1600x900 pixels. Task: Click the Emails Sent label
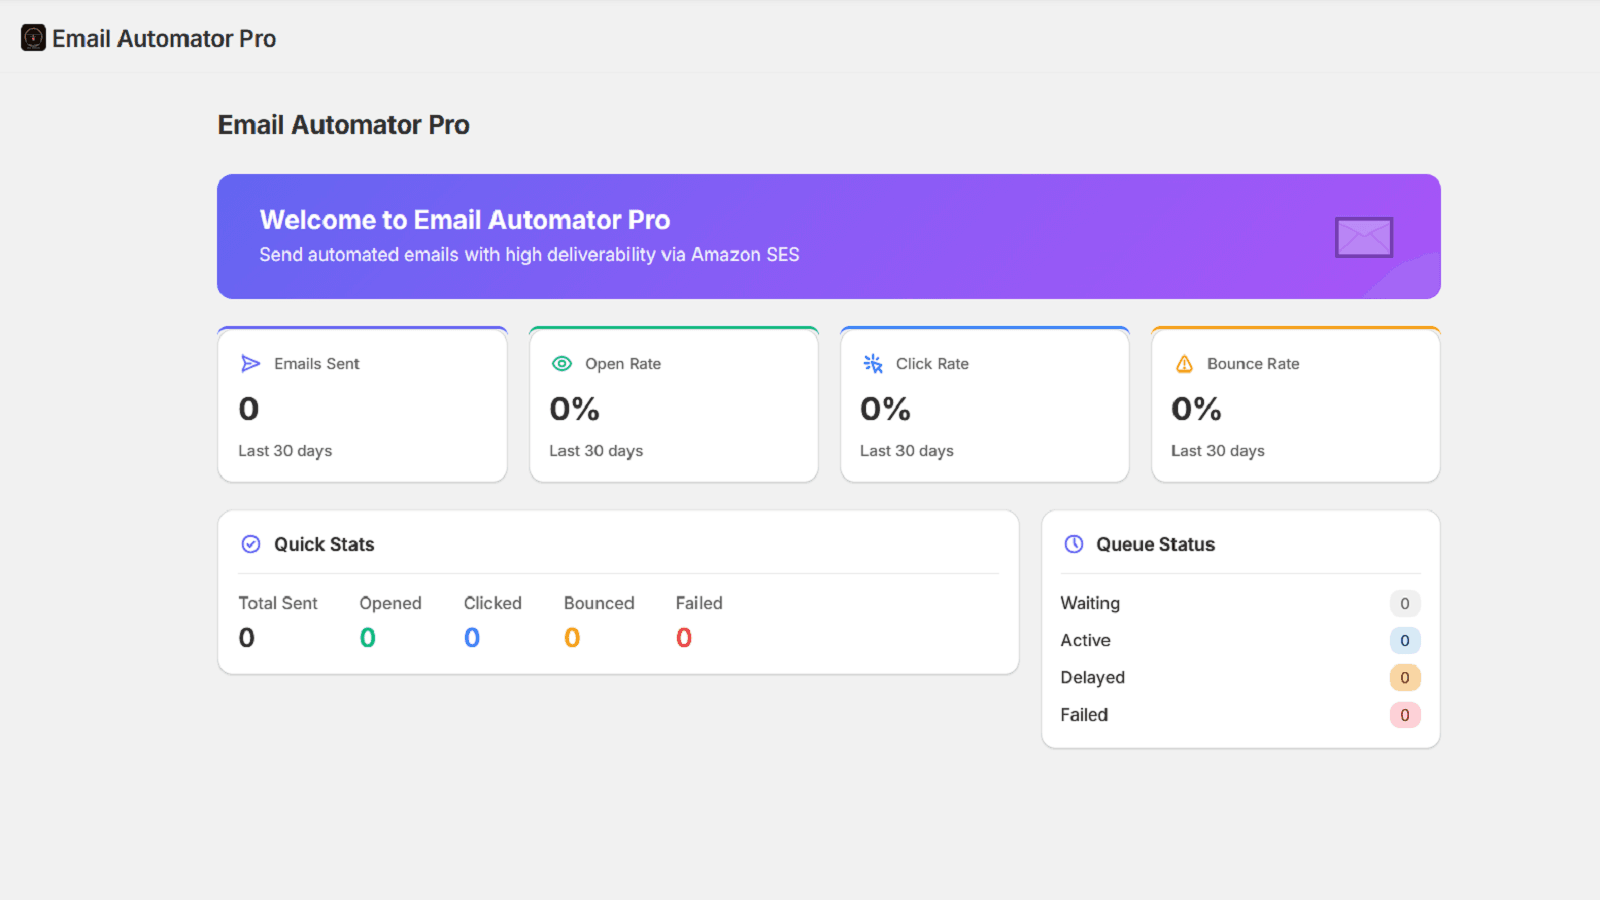[317, 364]
